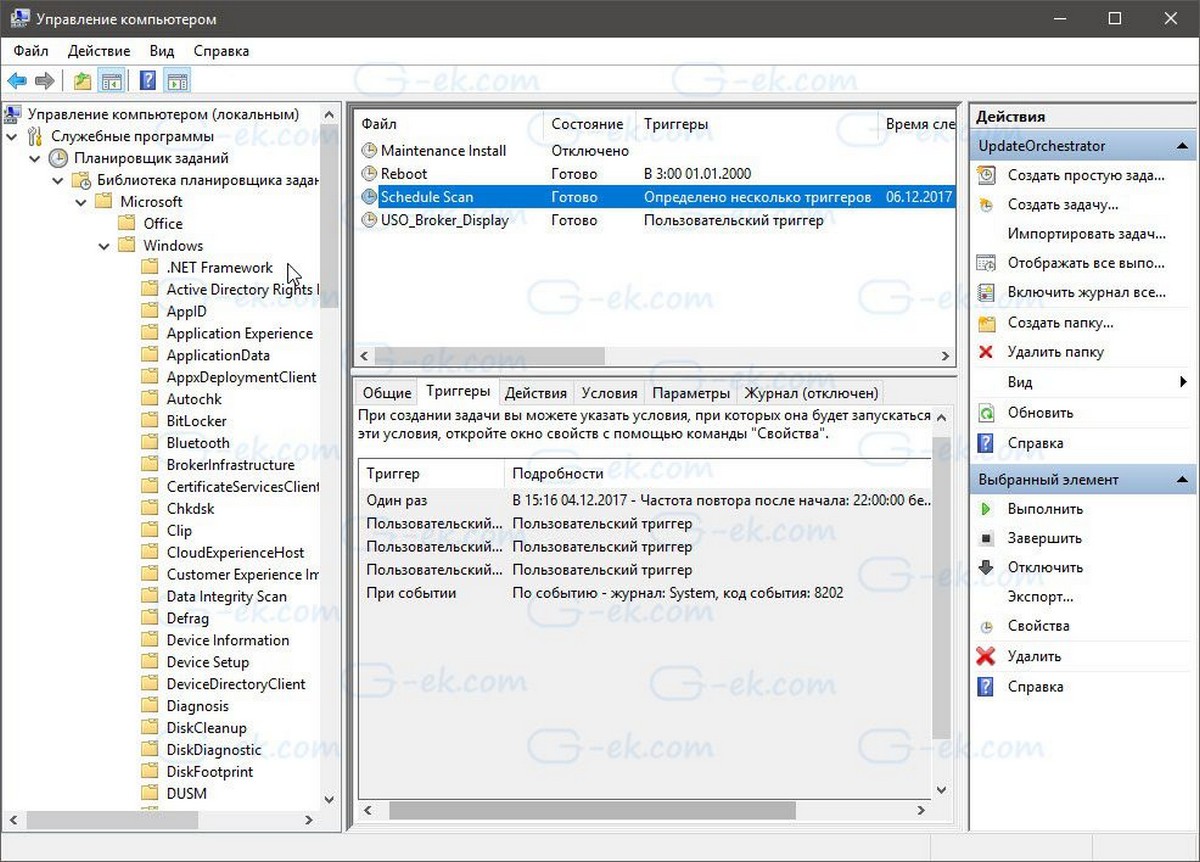Select the BitLocker folder
The image size is (1200, 862).
pyautogui.click(x=196, y=421)
